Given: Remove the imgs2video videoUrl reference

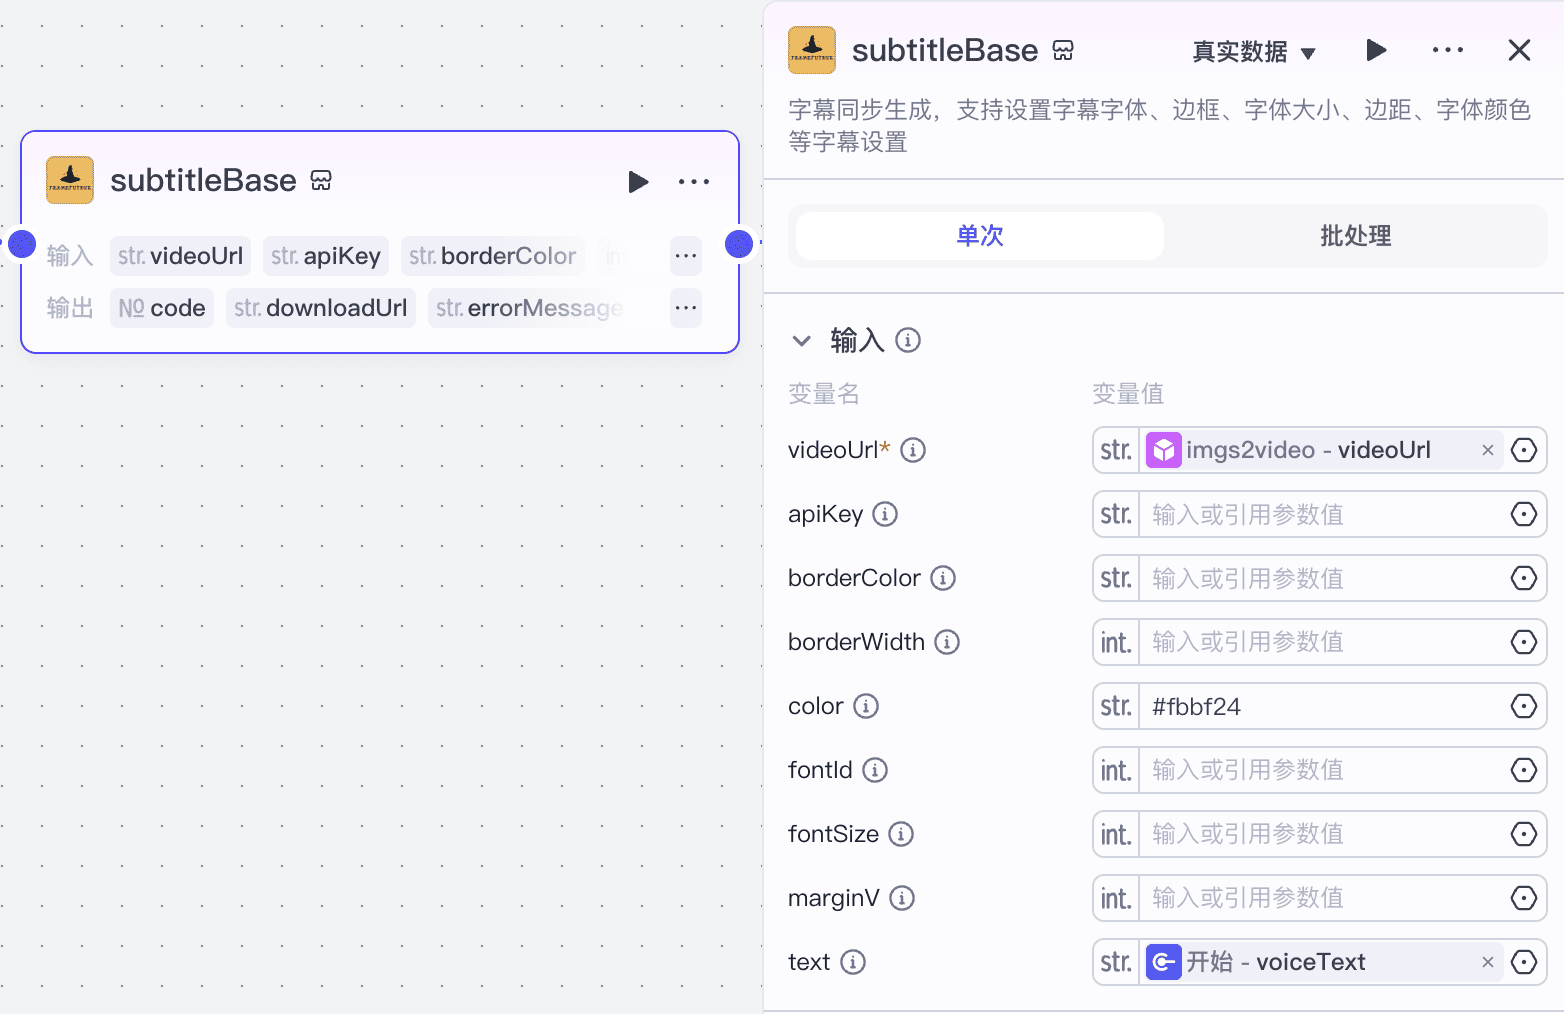Looking at the screenshot, I should point(1488,450).
